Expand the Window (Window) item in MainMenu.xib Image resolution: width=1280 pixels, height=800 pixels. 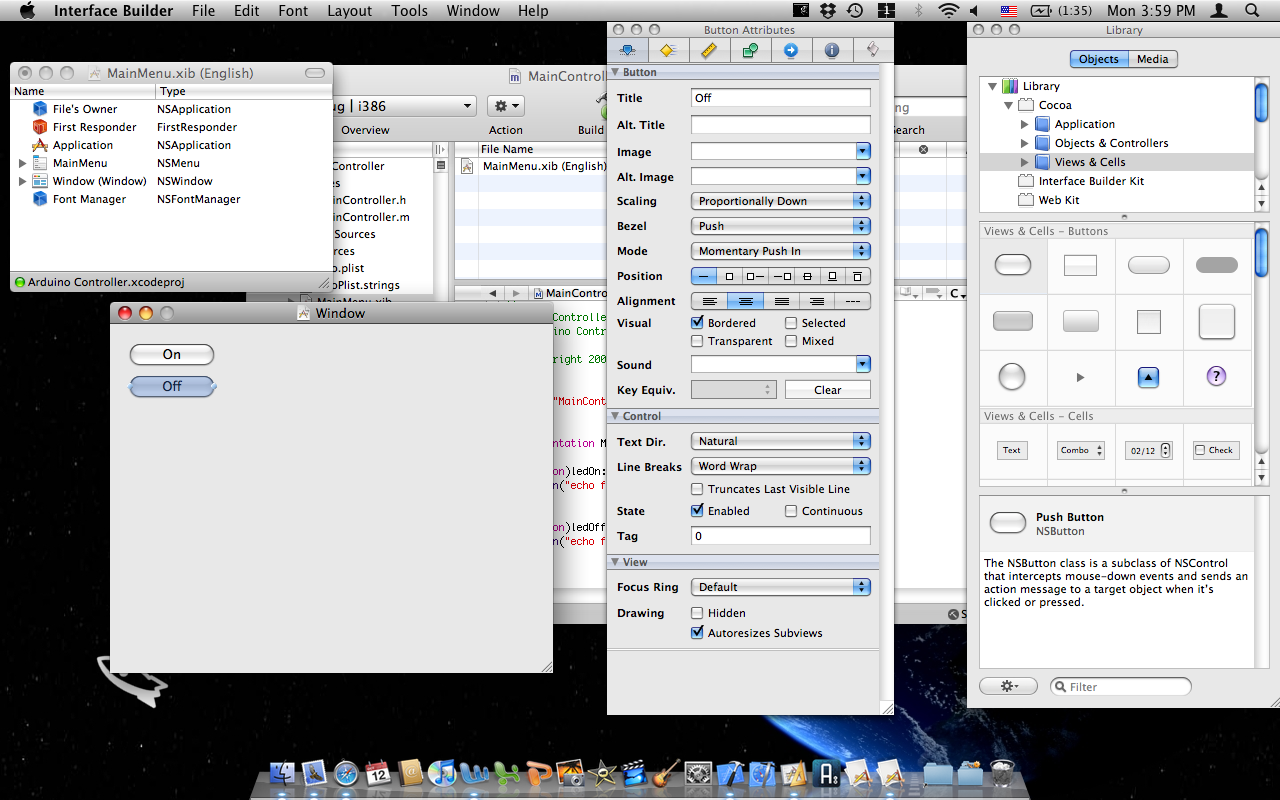pyautogui.click(x=23, y=181)
